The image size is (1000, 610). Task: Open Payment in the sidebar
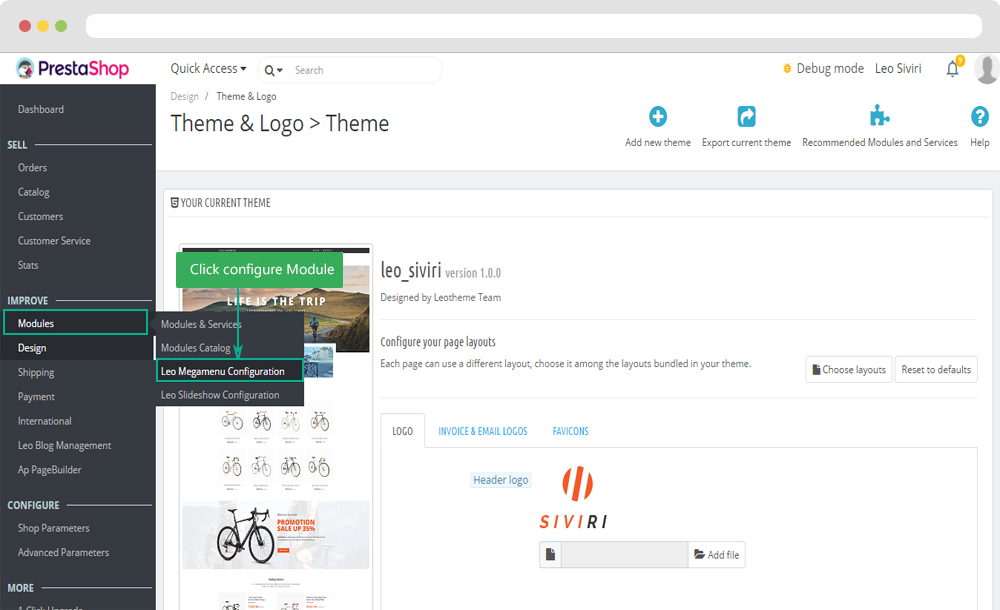pyautogui.click(x=36, y=396)
